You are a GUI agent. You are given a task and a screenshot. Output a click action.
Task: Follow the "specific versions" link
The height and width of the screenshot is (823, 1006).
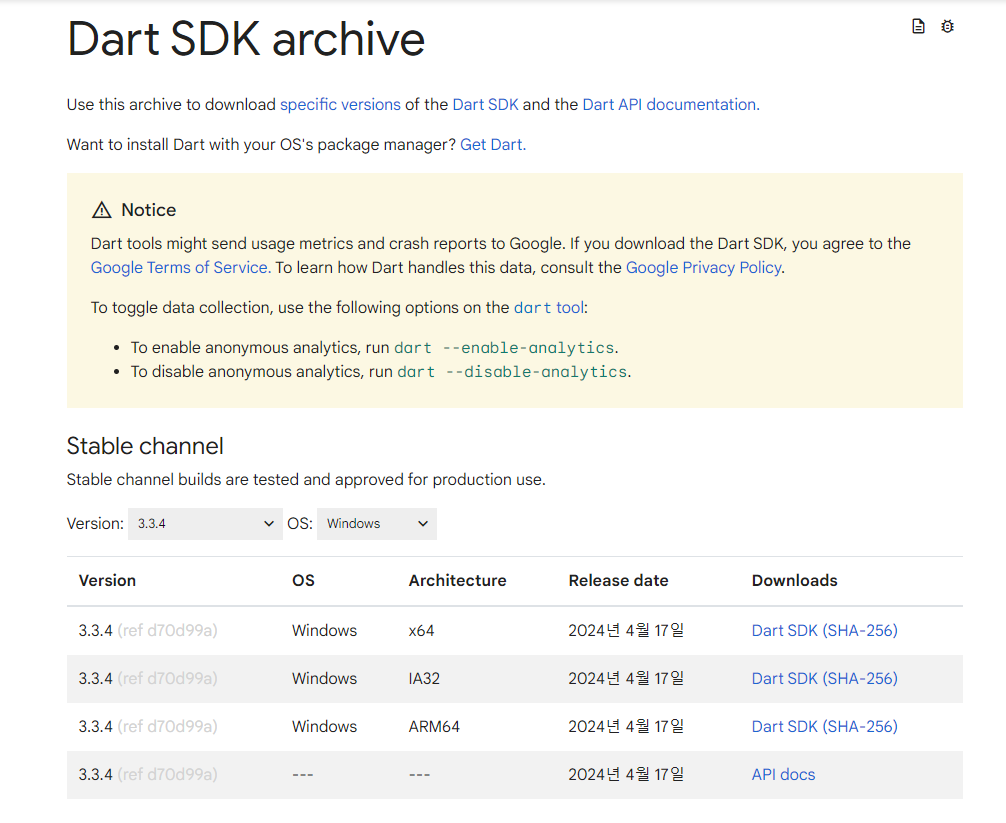click(340, 104)
